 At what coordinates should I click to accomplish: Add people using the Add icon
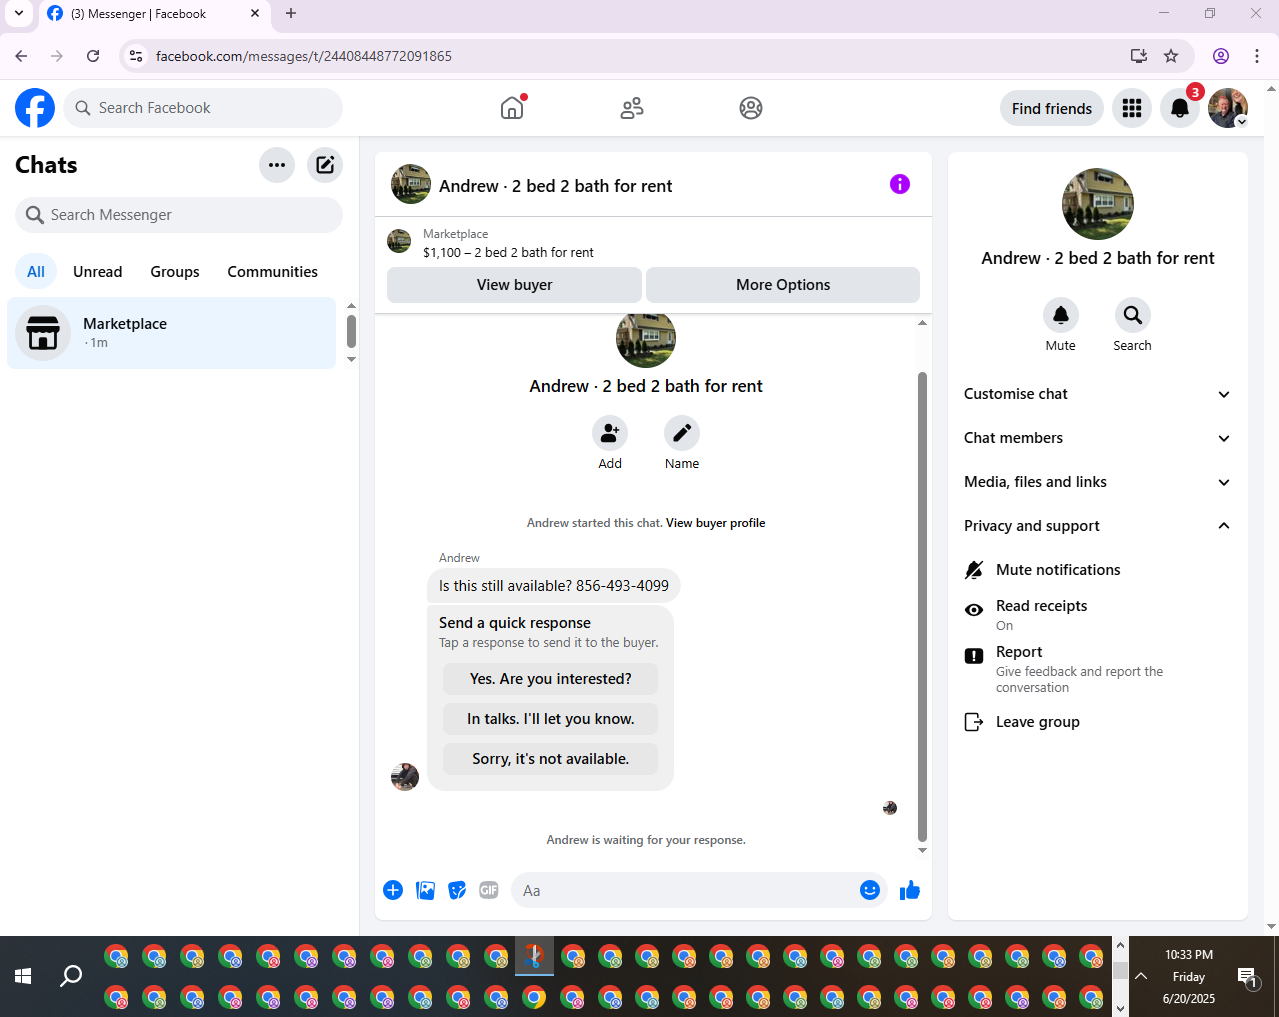610,433
